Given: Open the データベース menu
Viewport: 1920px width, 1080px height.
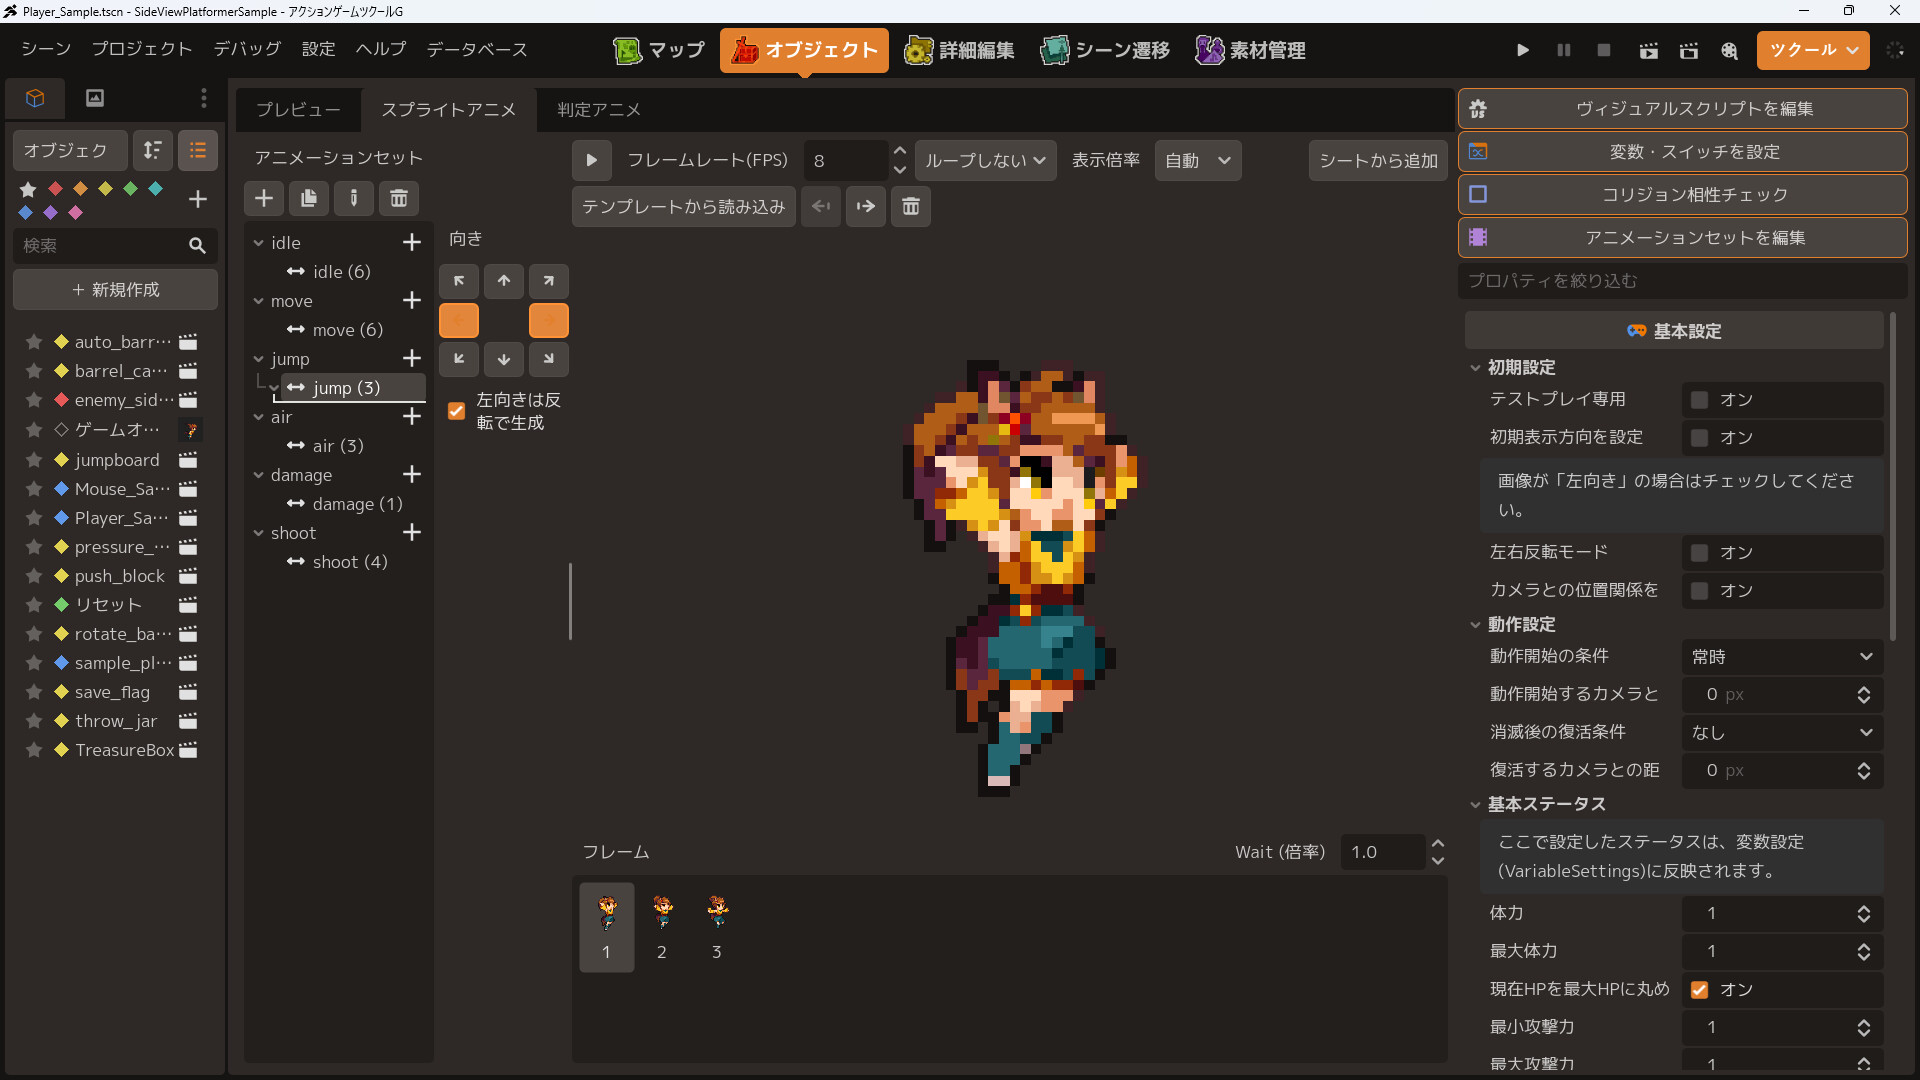Looking at the screenshot, I should point(477,49).
